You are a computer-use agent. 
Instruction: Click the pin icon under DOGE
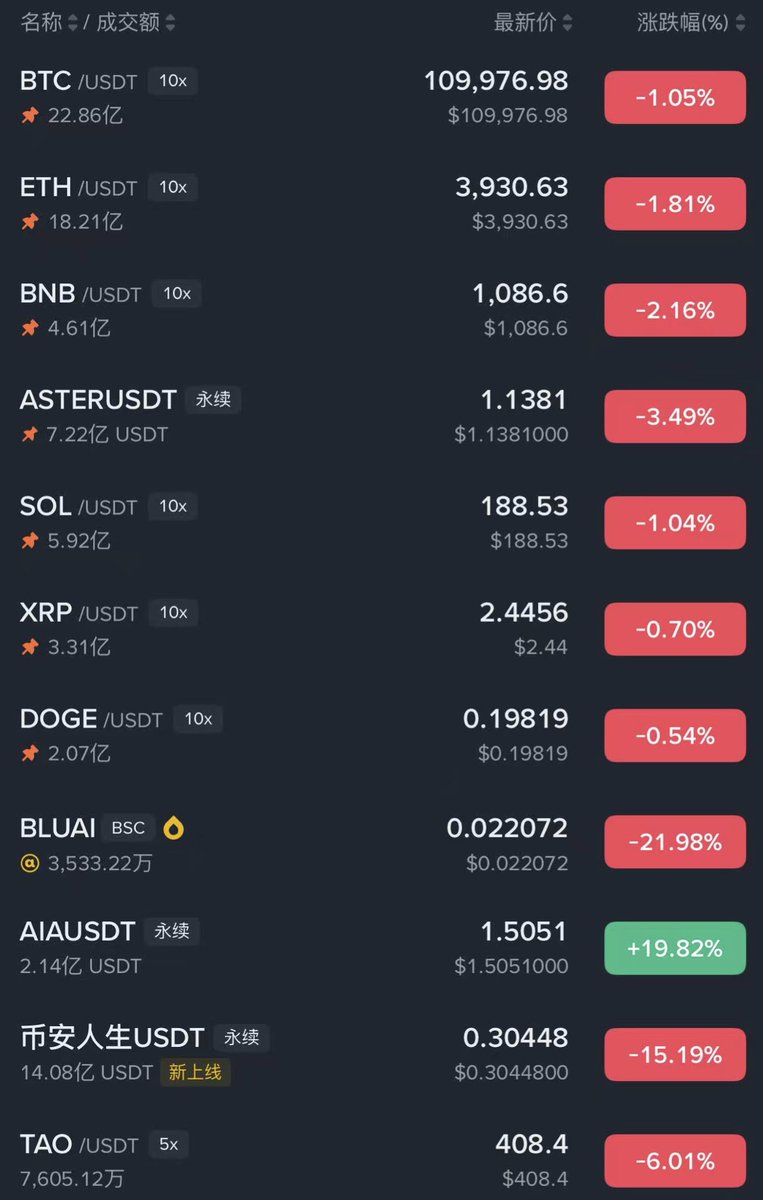click(x=29, y=754)
